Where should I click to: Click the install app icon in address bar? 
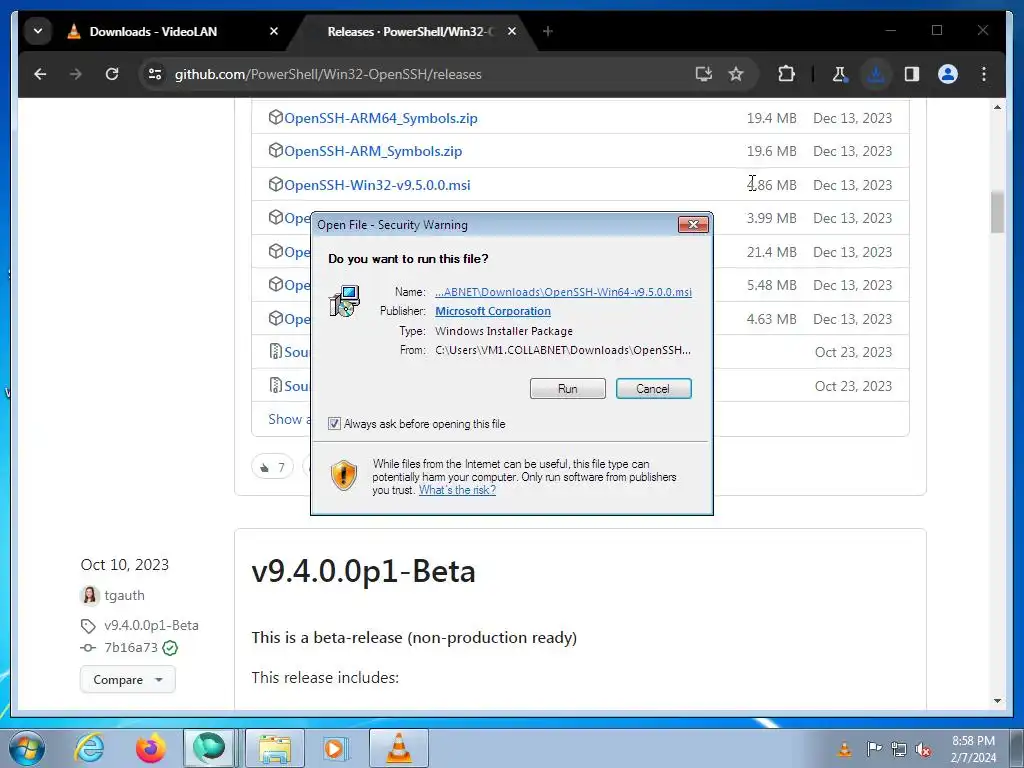(703, 74)
